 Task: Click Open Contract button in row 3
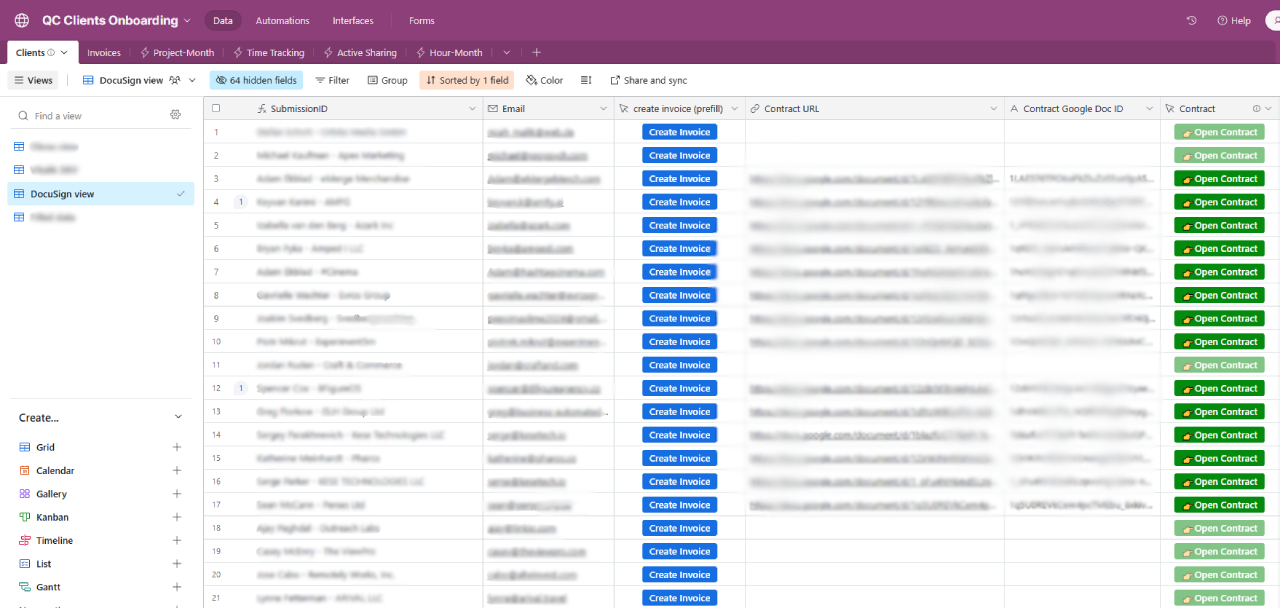[x=1219, y=179]
